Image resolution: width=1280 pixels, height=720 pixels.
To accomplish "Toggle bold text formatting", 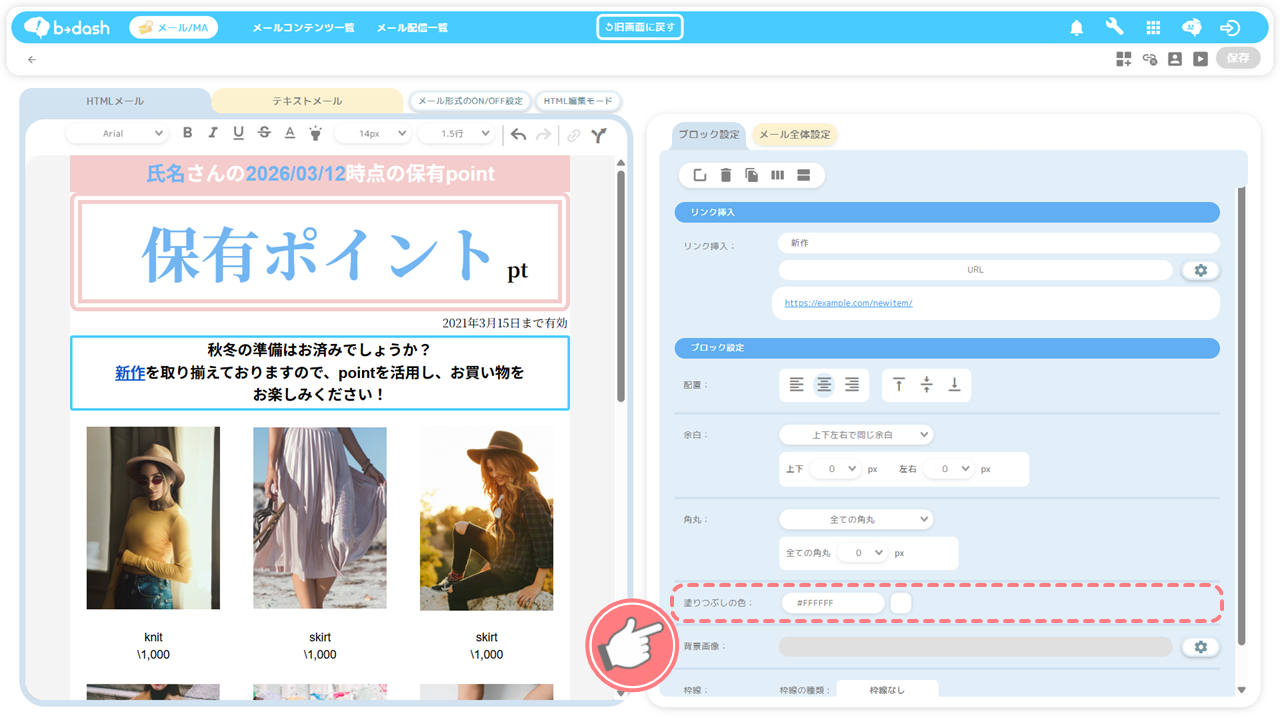I will click(187, 133).
